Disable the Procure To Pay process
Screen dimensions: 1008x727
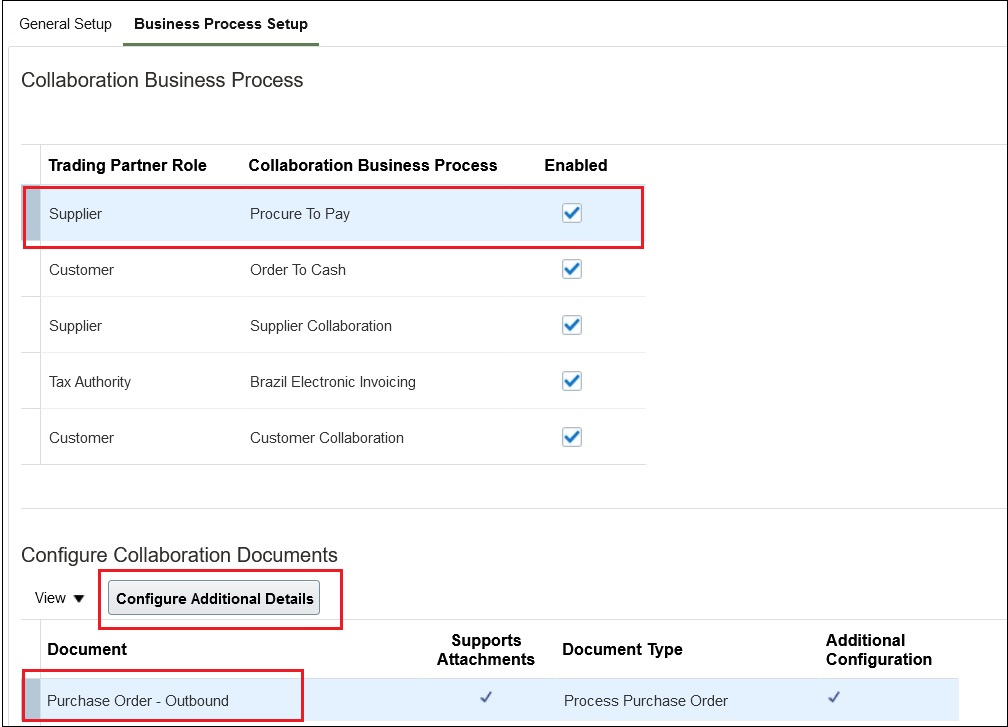click(x=571, y=213)
